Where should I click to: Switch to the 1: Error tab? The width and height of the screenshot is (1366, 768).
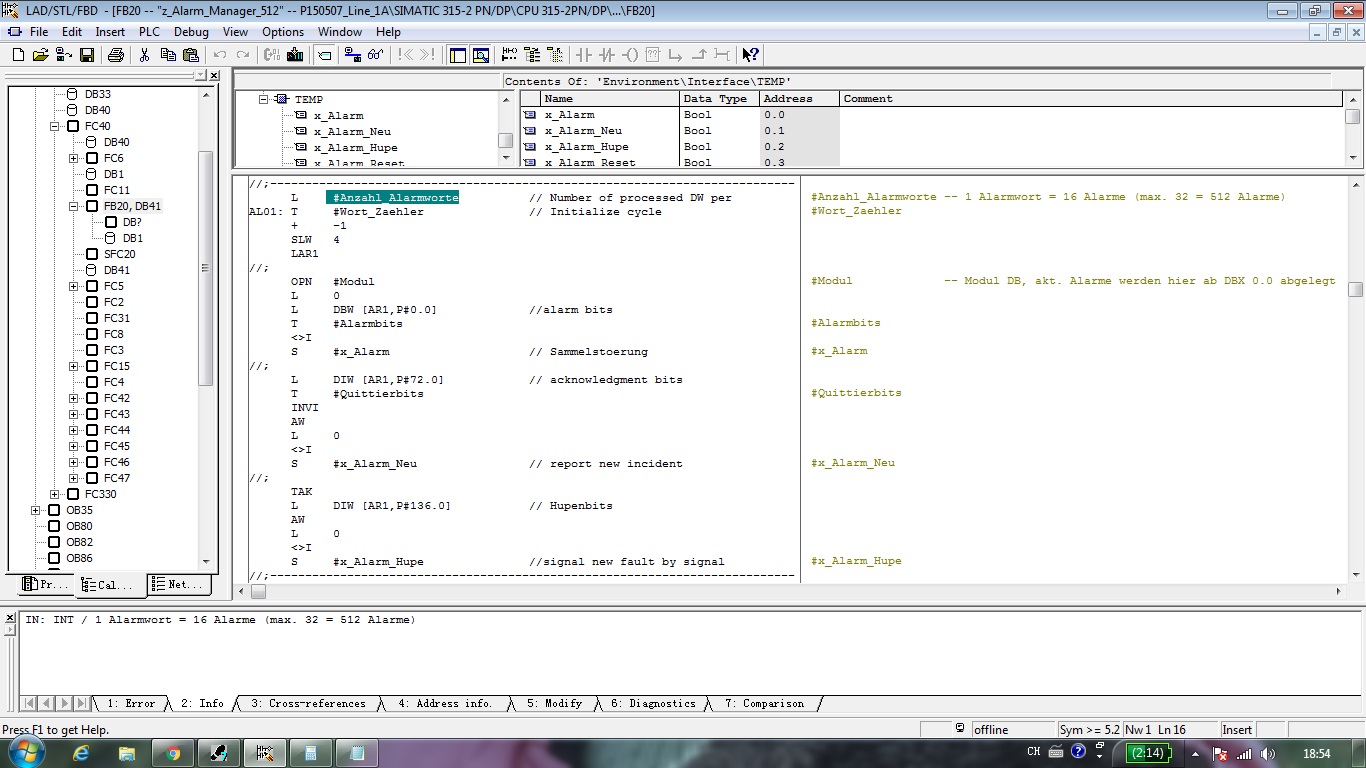(131, 704)
